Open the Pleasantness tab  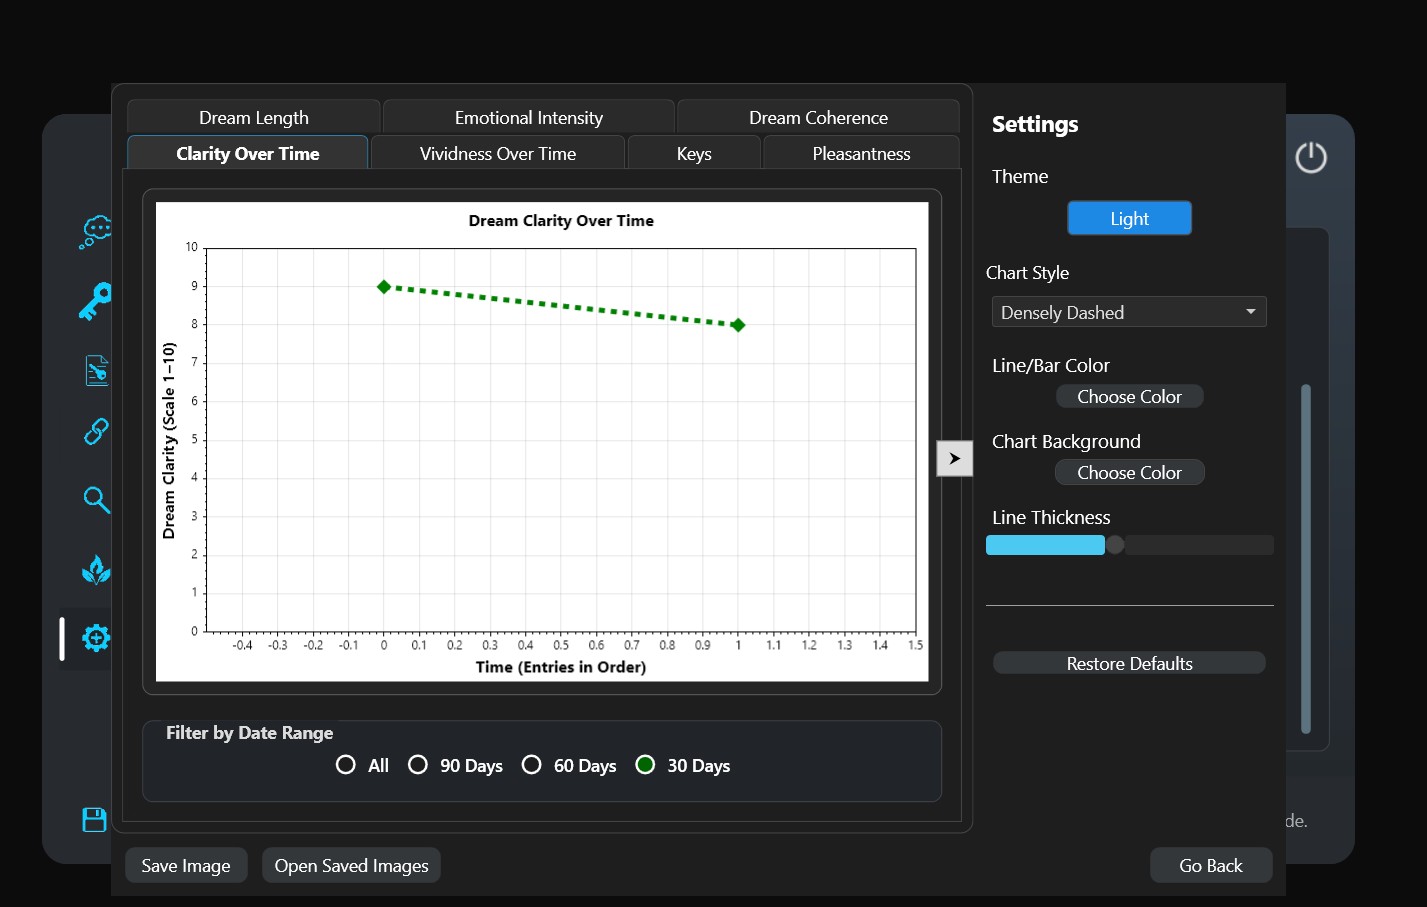tap(861, 153)
